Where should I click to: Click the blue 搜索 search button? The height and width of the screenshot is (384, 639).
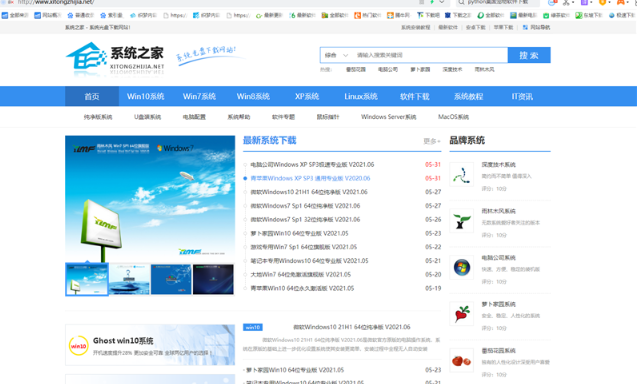tap(529, 55)
